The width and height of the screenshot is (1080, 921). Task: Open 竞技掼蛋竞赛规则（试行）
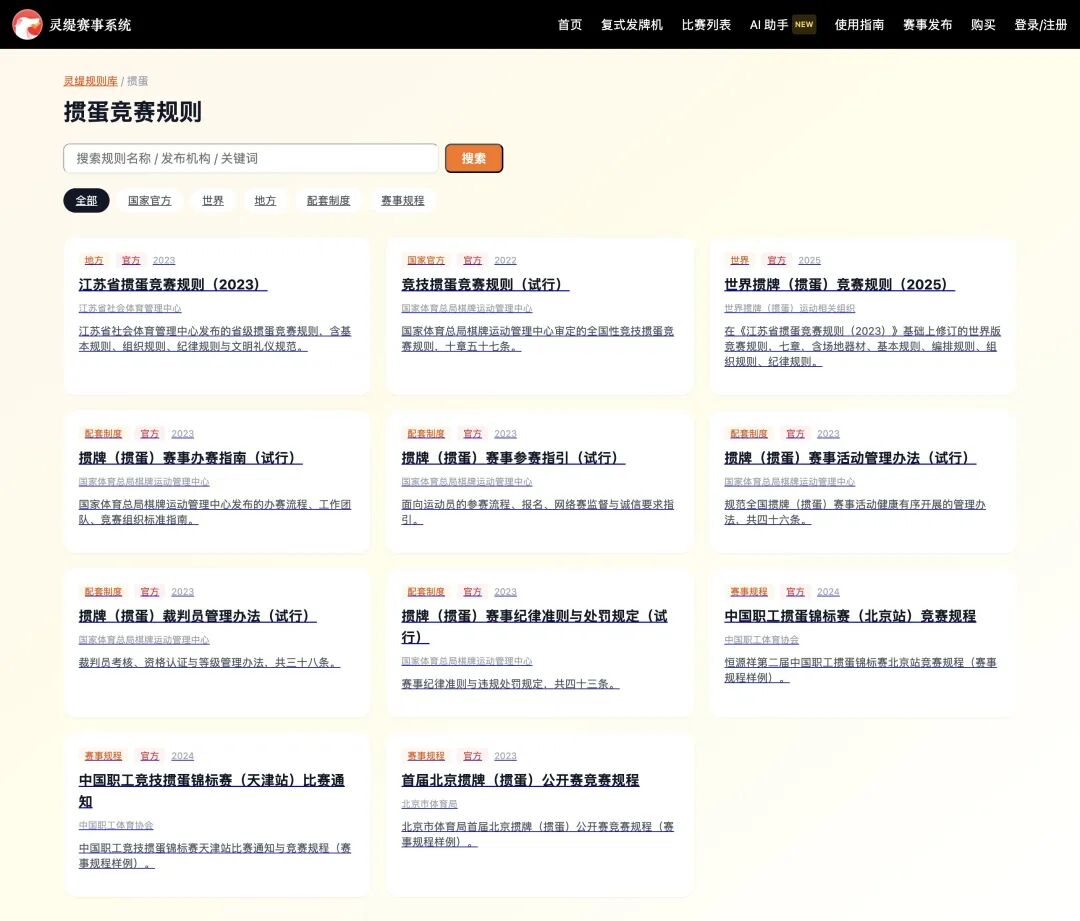click(486, 284)
